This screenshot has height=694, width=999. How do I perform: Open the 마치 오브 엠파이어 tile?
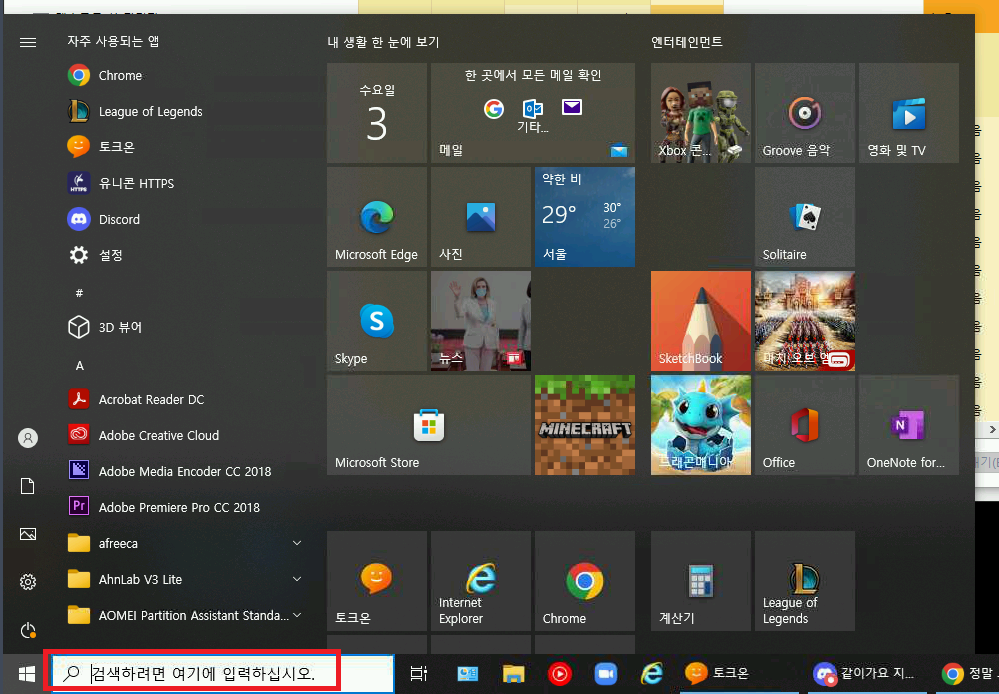point(805,321)
